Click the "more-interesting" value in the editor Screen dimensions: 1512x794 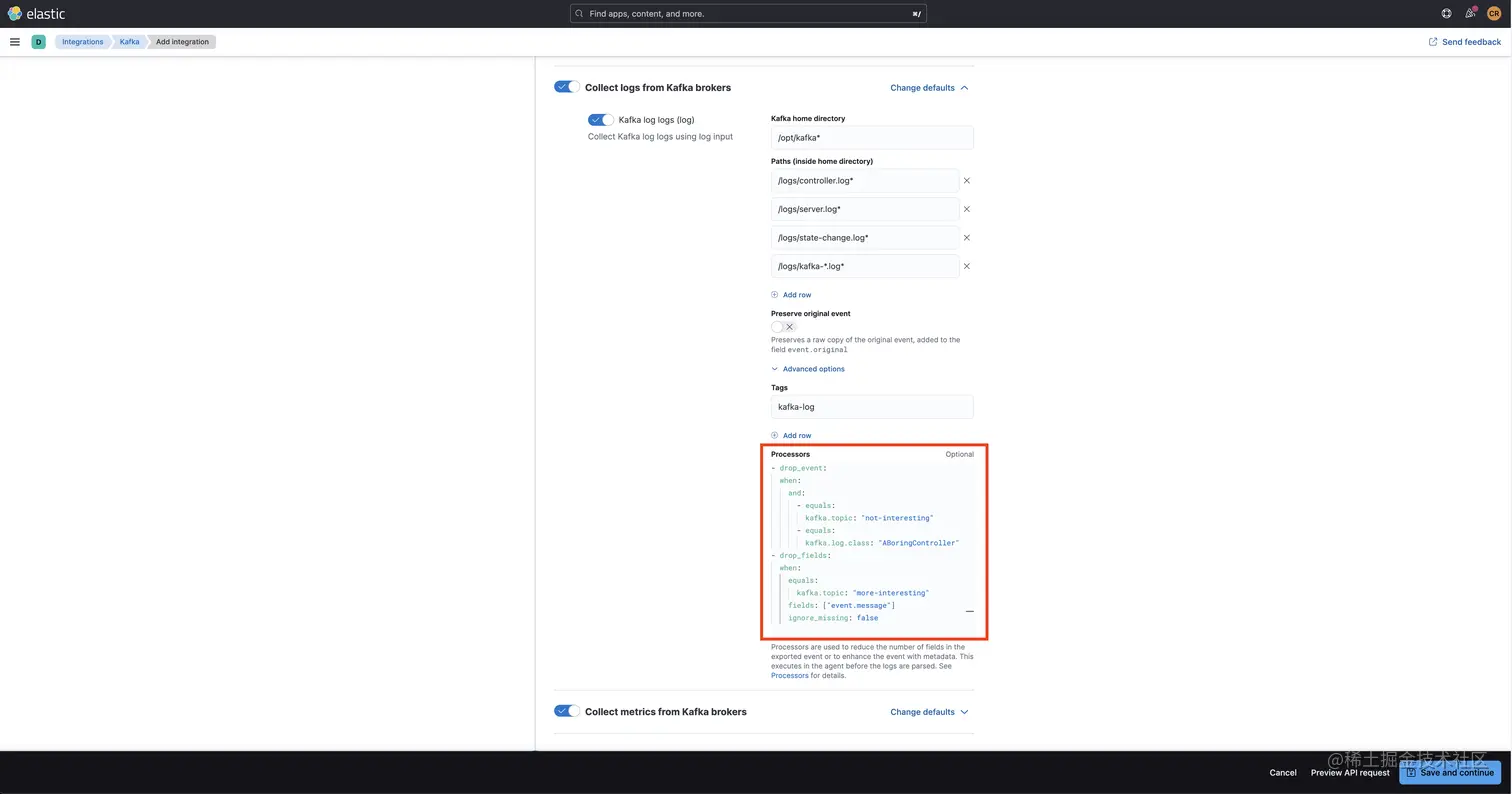click(891, 593)
